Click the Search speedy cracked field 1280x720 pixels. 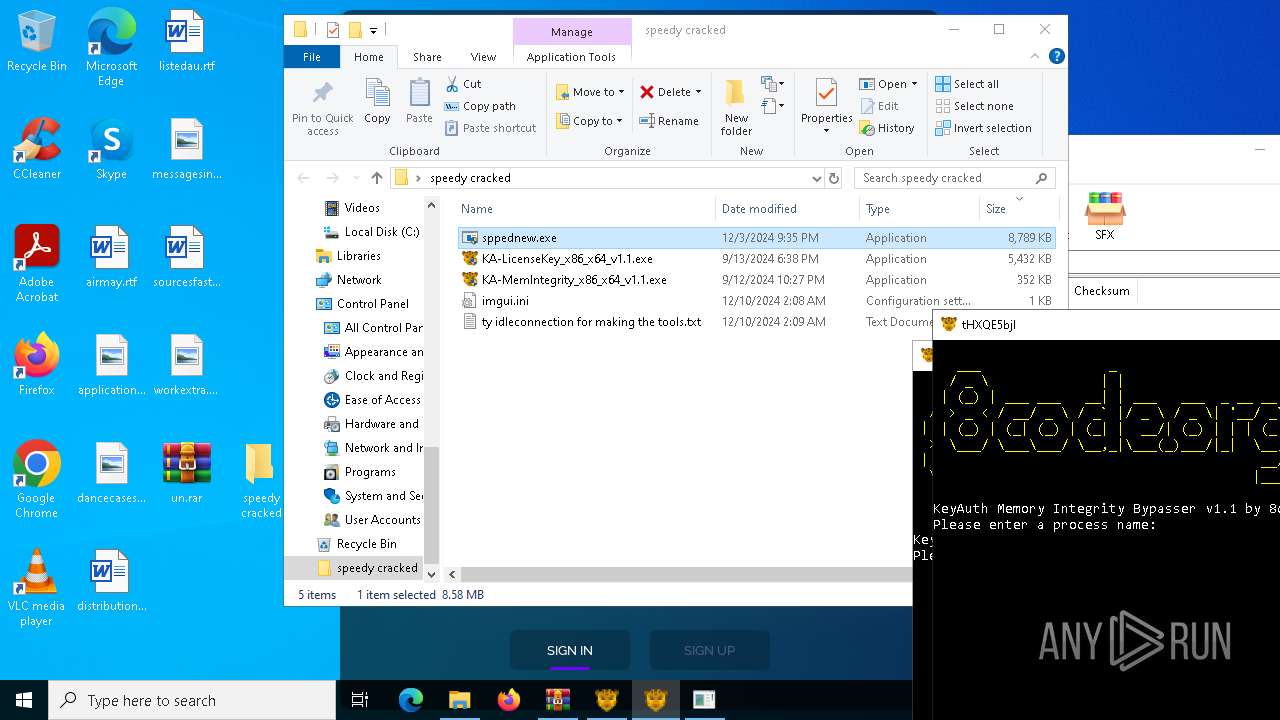tap(954, 178)
